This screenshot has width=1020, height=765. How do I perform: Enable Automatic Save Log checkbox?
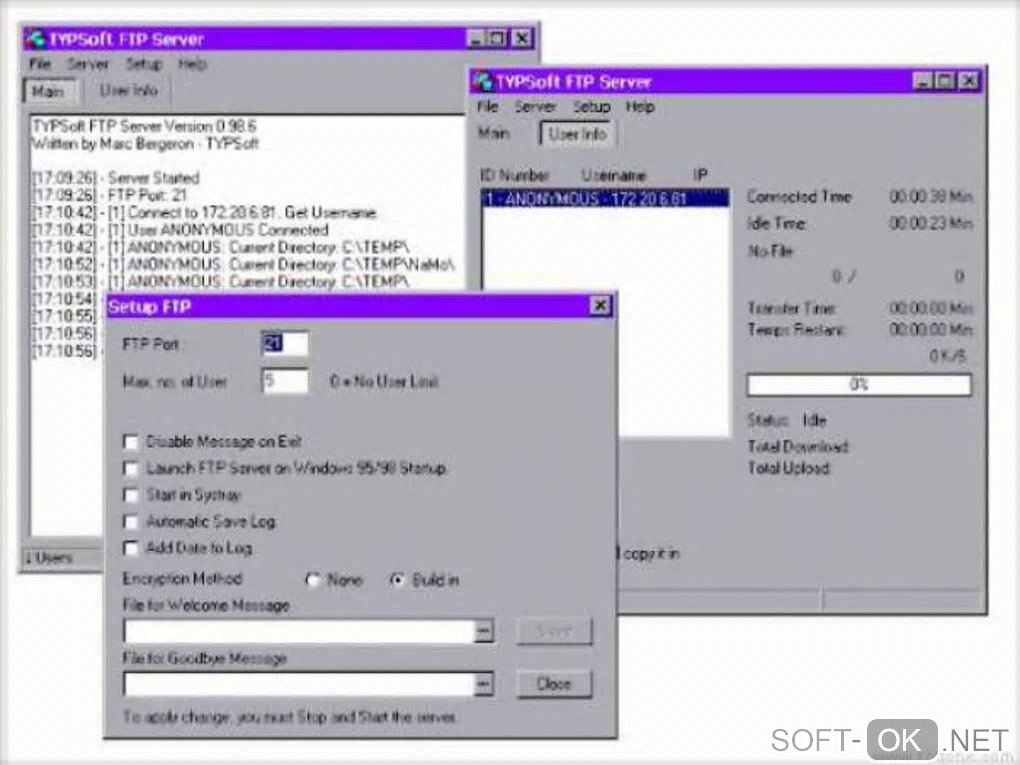(x=131, y=522)
